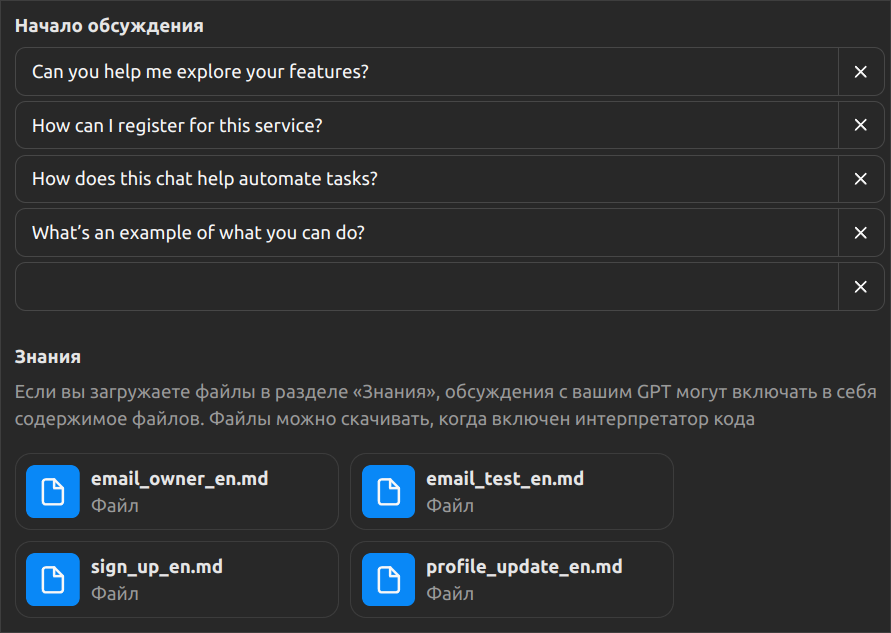This screenshot has height=633, width=891.
Task: Click the X on the empty starter row
Action: coord(860,287)
